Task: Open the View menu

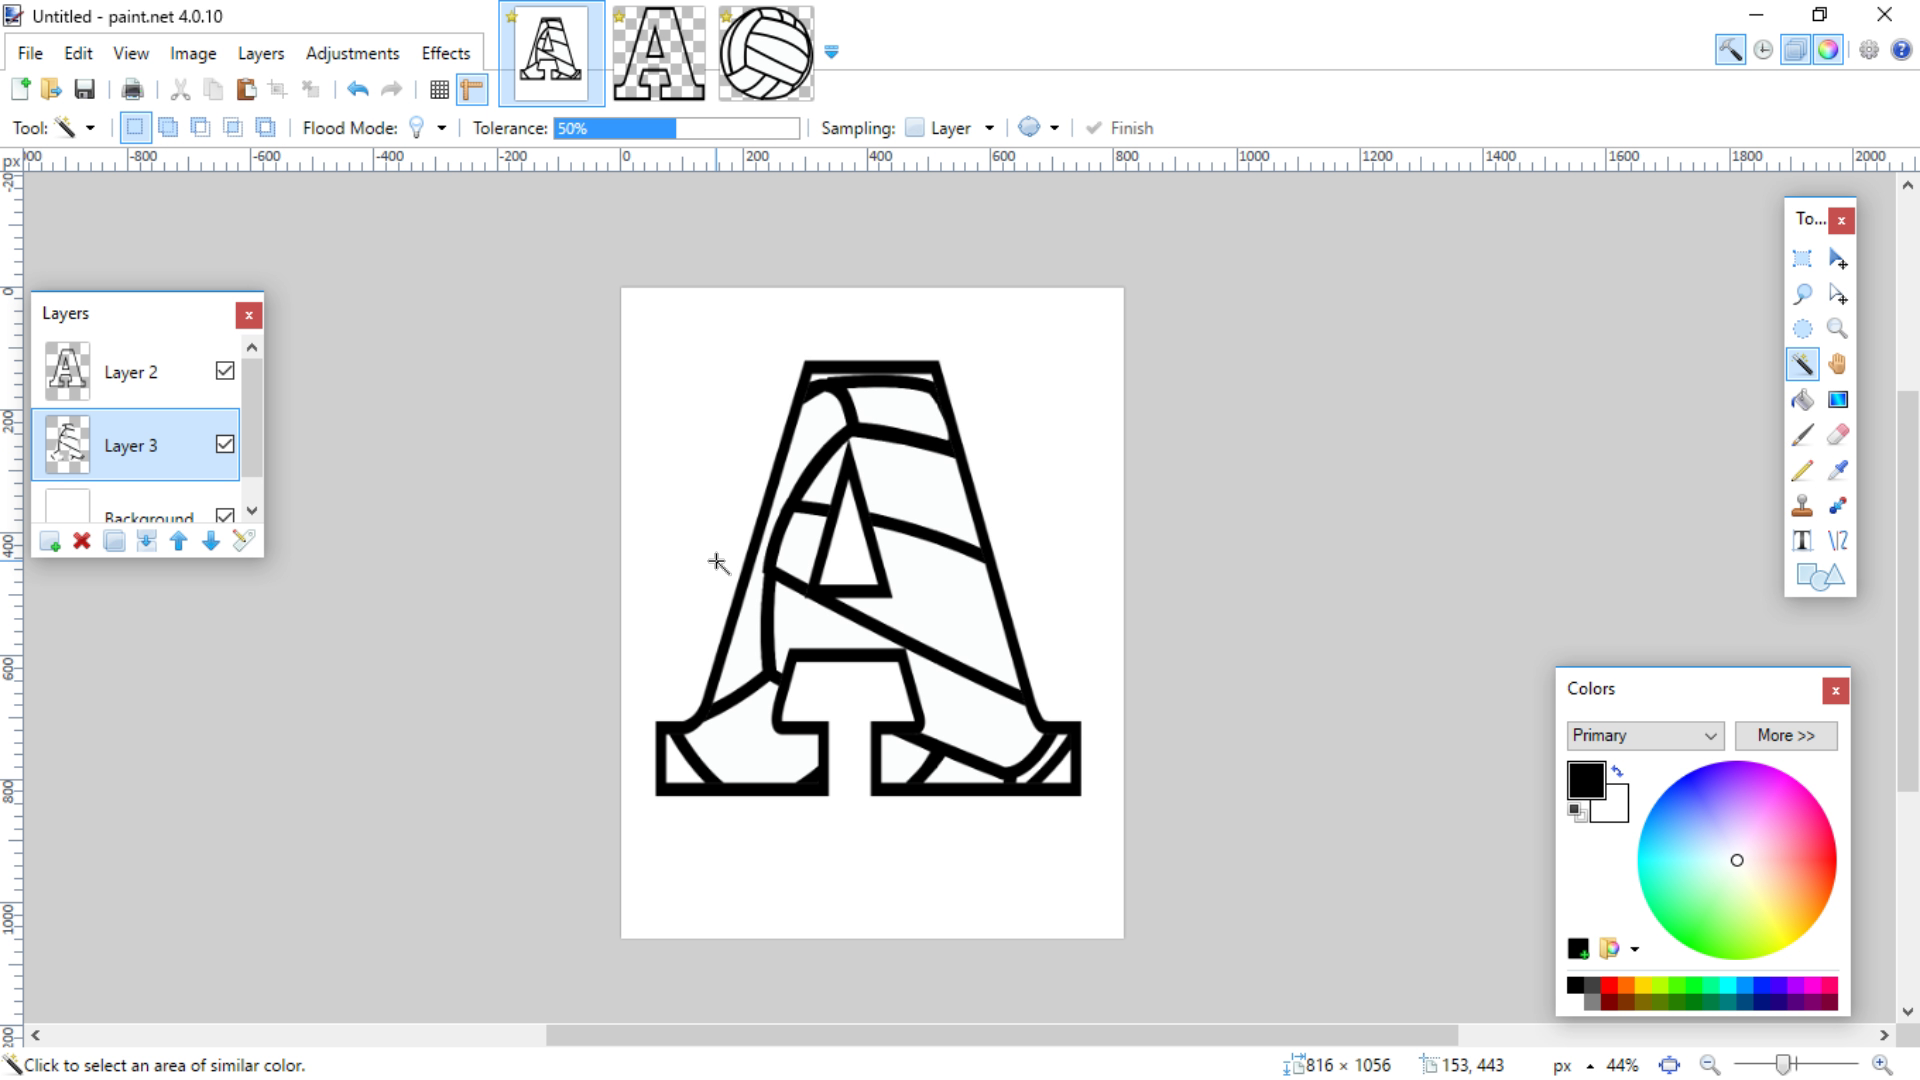Action: pos(131,53)
